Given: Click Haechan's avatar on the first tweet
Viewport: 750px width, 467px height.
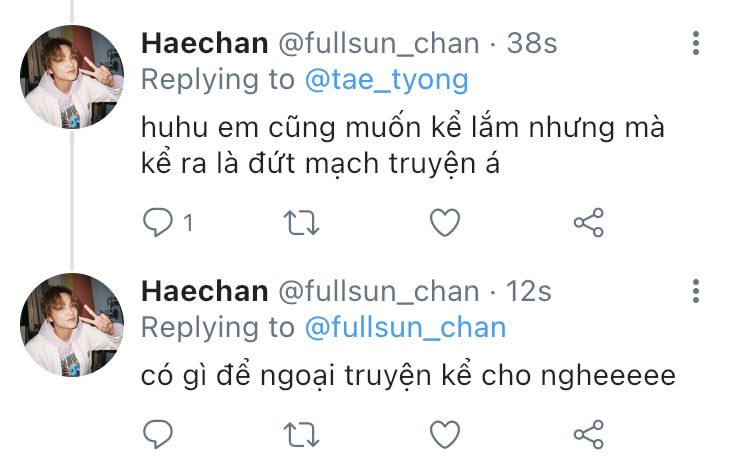Looking at the screenshot, I should [72, 77].
